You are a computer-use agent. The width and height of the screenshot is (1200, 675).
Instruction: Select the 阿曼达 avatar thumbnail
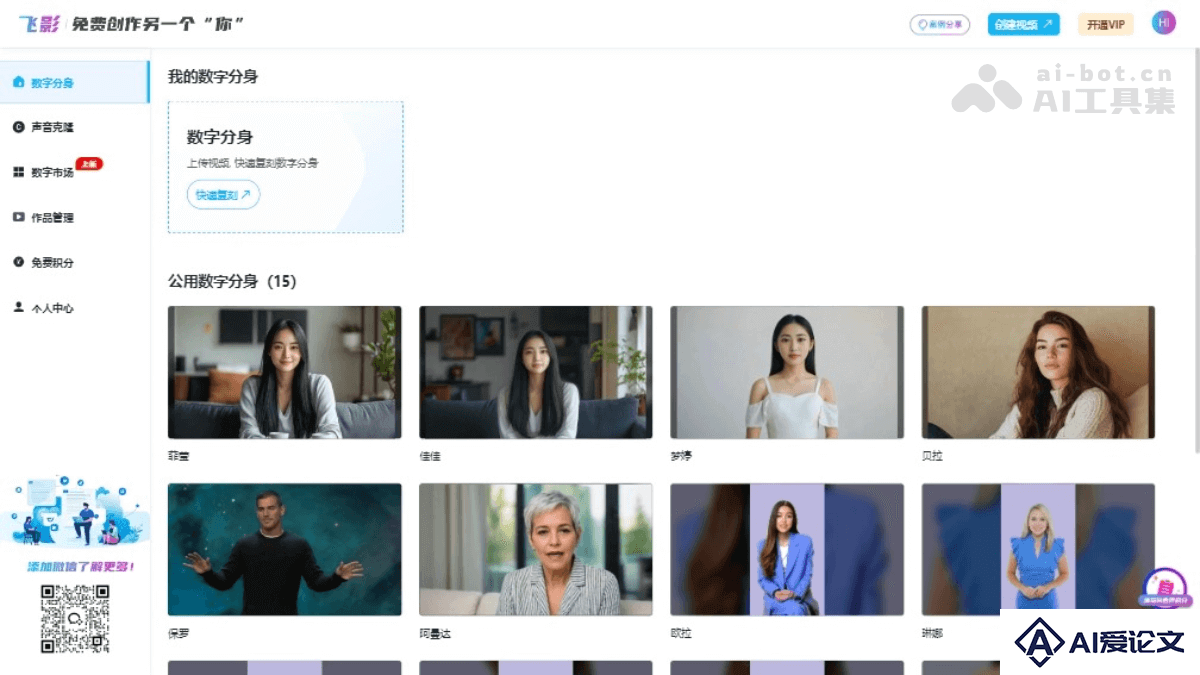tap(536, 550)
